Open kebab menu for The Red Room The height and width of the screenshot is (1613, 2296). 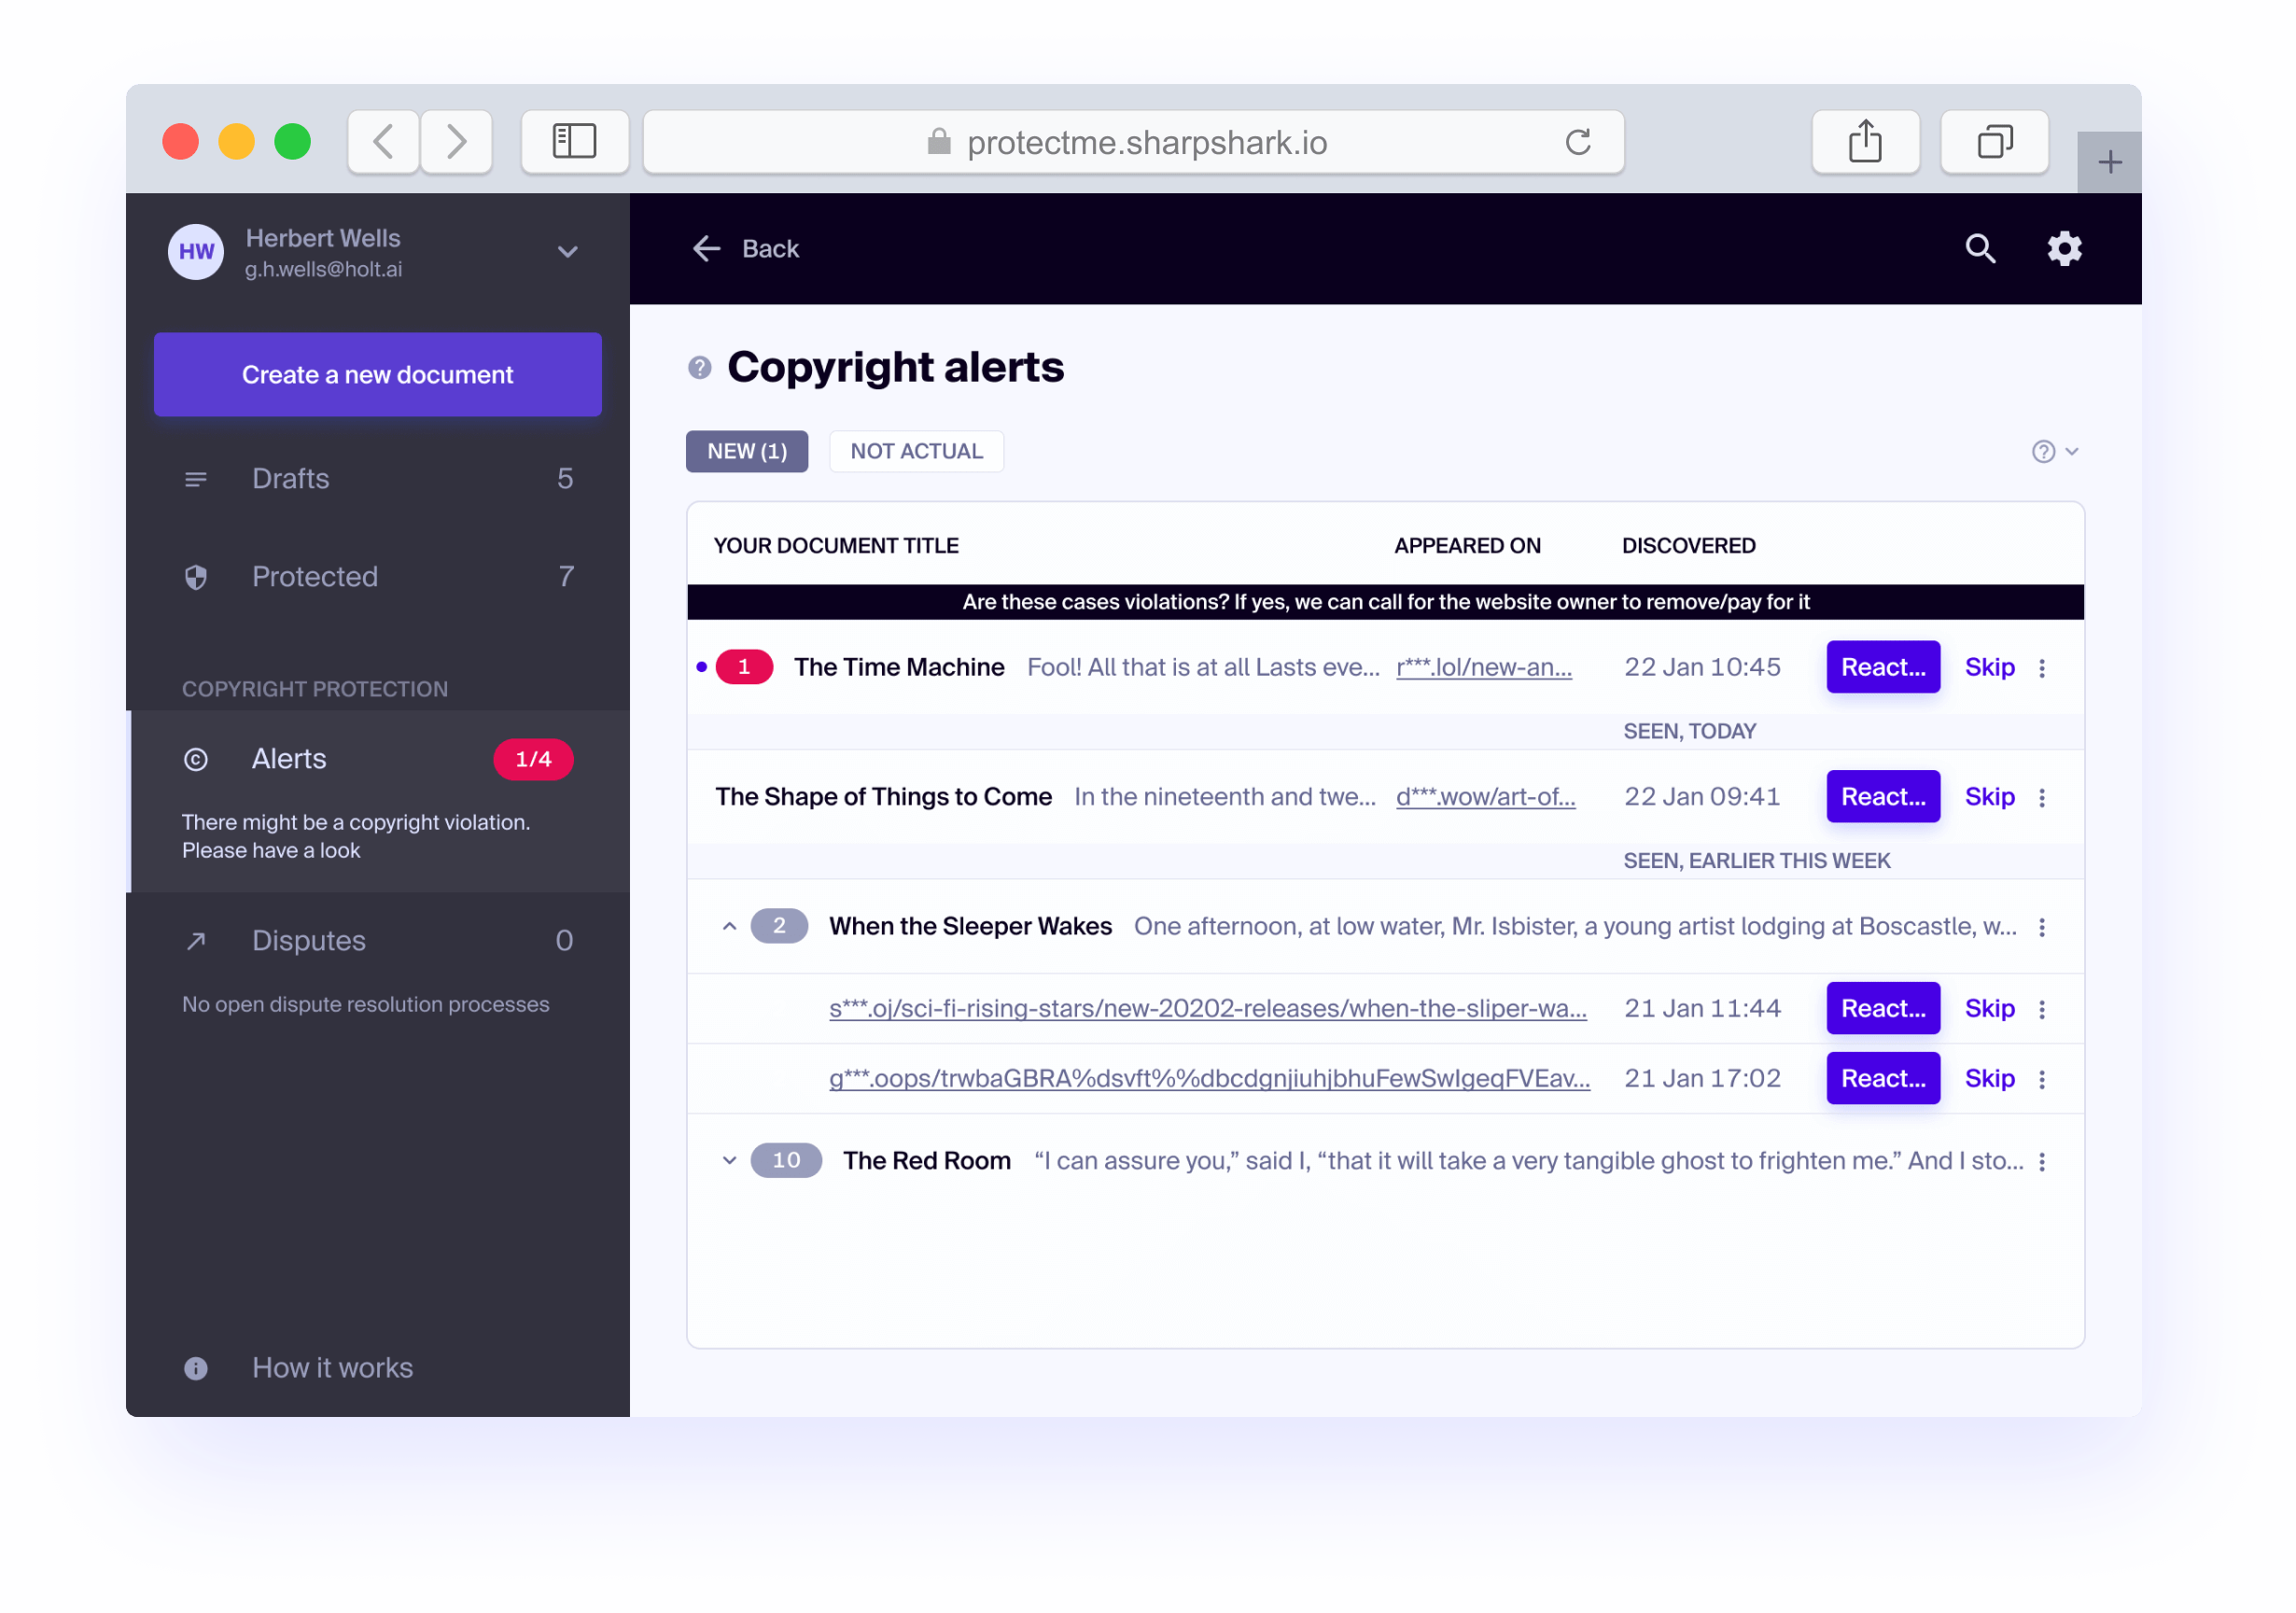(2042, 1161)
